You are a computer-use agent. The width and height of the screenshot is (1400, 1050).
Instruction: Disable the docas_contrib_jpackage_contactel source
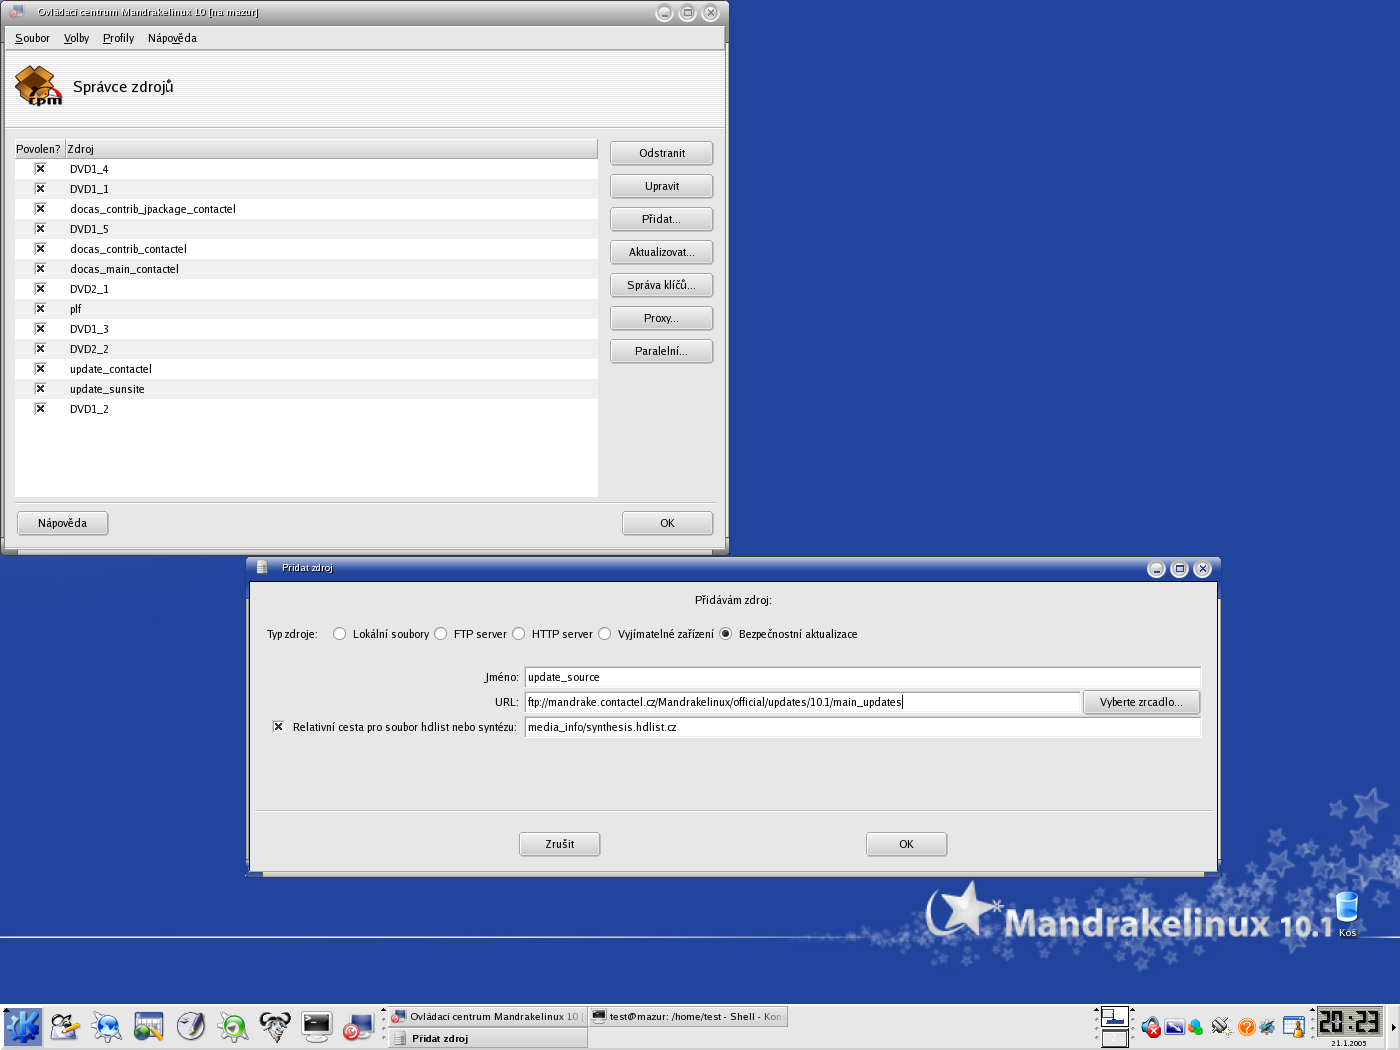(x=40, y=209)
